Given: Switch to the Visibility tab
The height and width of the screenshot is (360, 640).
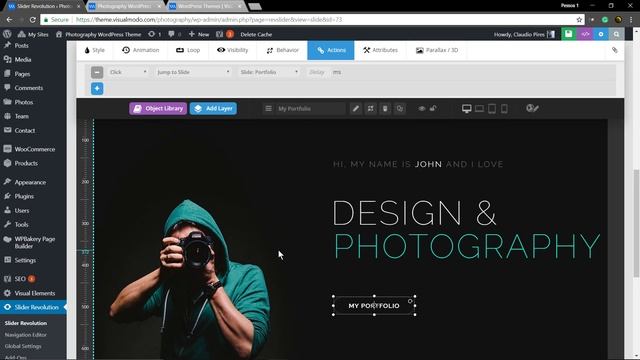Looking at the screenshot, I should (232, 50).
